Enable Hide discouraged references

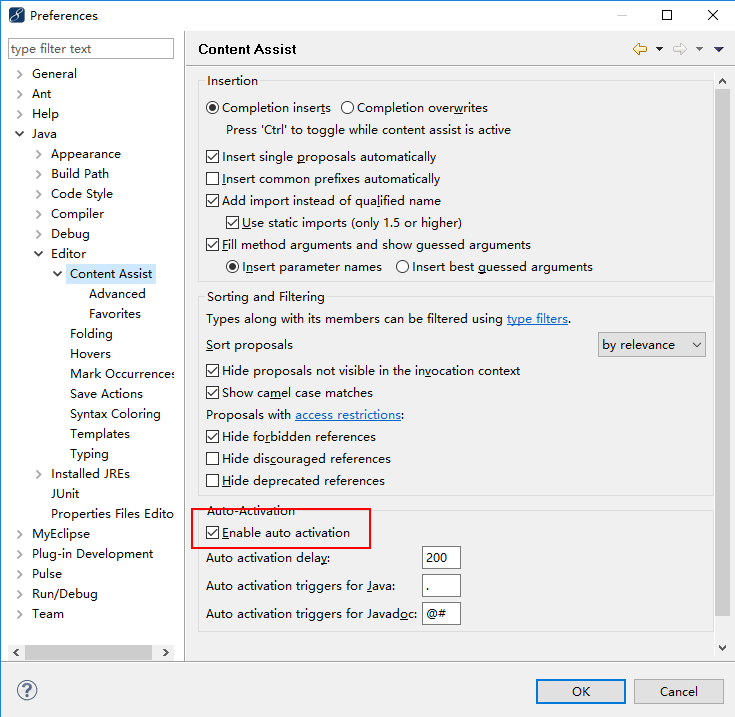[212, 459]
